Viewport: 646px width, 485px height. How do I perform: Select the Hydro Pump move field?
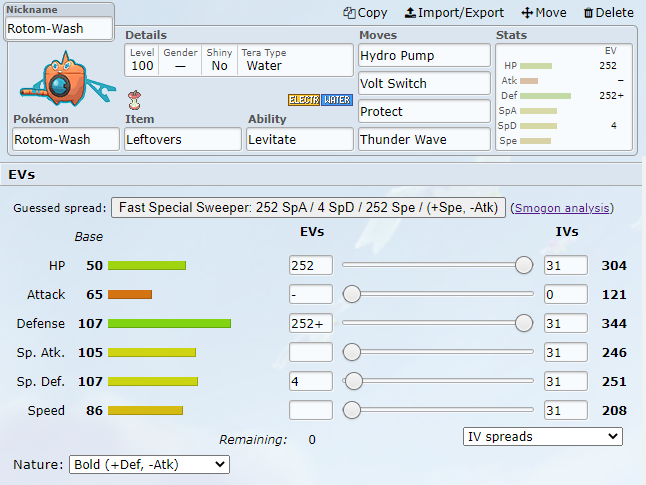point(424,55)
